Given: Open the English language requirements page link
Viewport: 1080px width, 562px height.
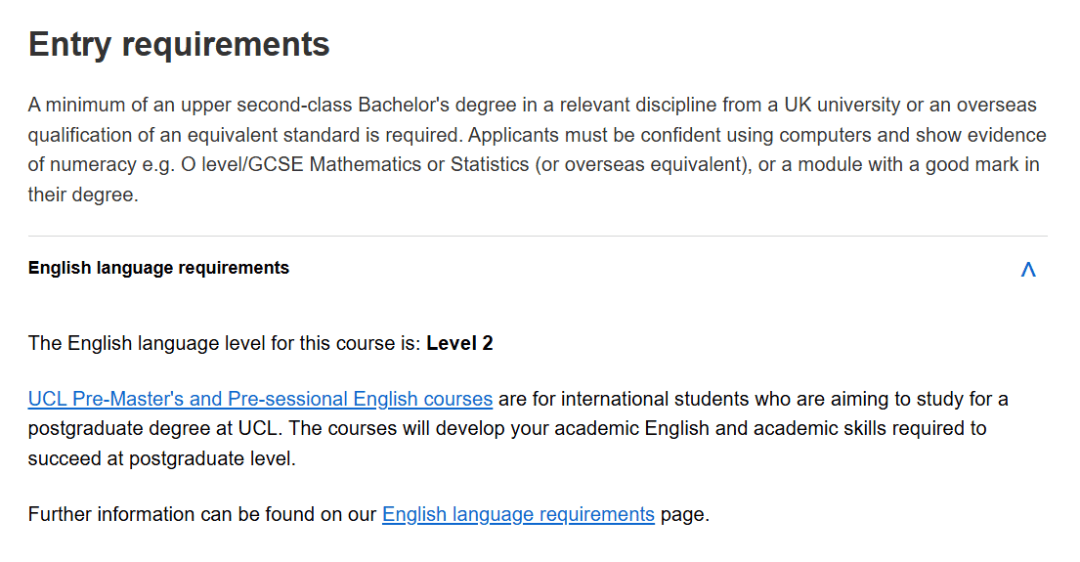Looking at the screenshot, I should (518, 515).
